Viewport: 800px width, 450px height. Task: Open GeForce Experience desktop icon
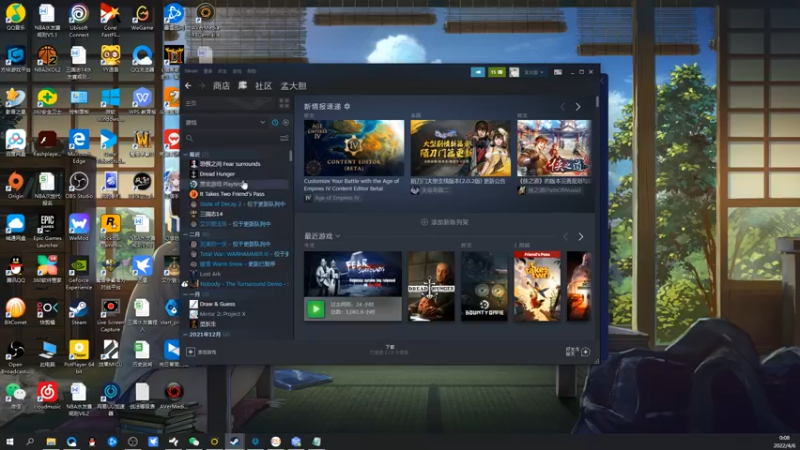(x=79, y=273)
